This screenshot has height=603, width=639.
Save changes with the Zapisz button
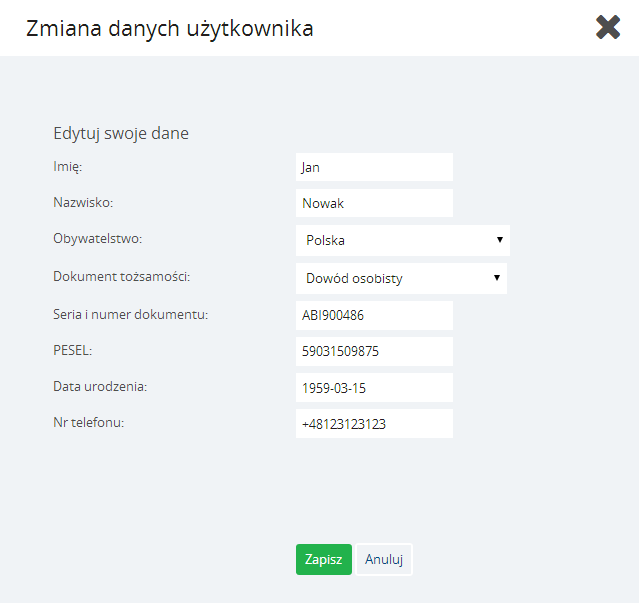(324, 559)
